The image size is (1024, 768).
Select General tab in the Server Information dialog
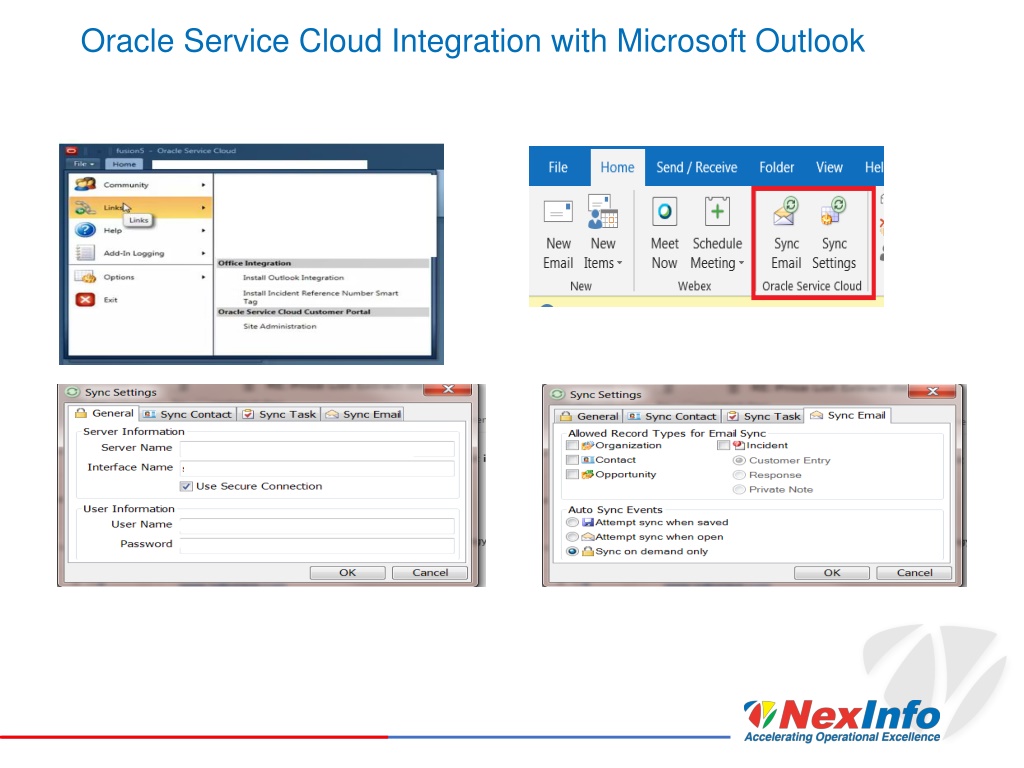click(104, 413)
